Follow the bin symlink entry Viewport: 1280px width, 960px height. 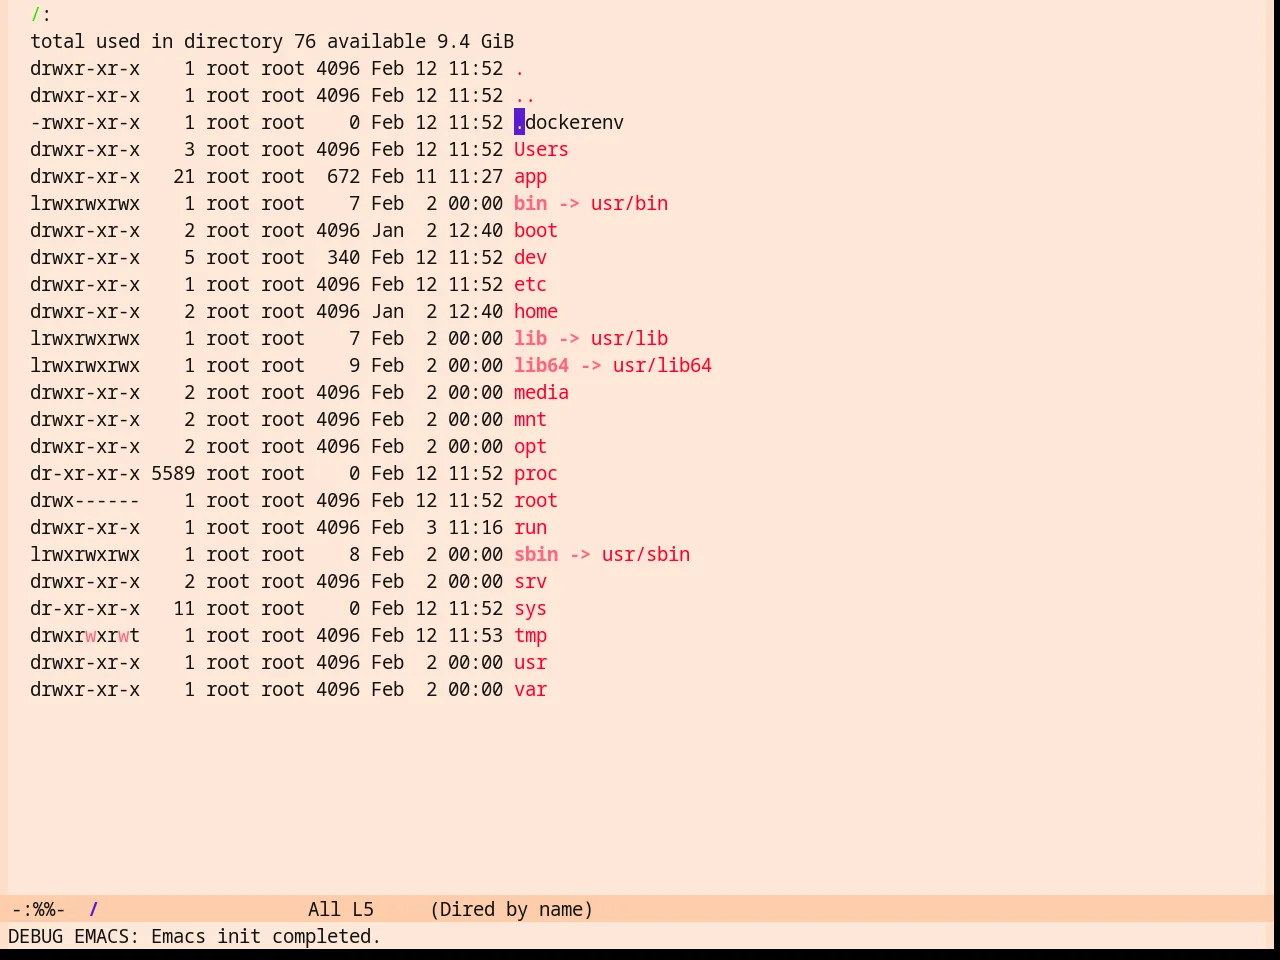[530, 204]
